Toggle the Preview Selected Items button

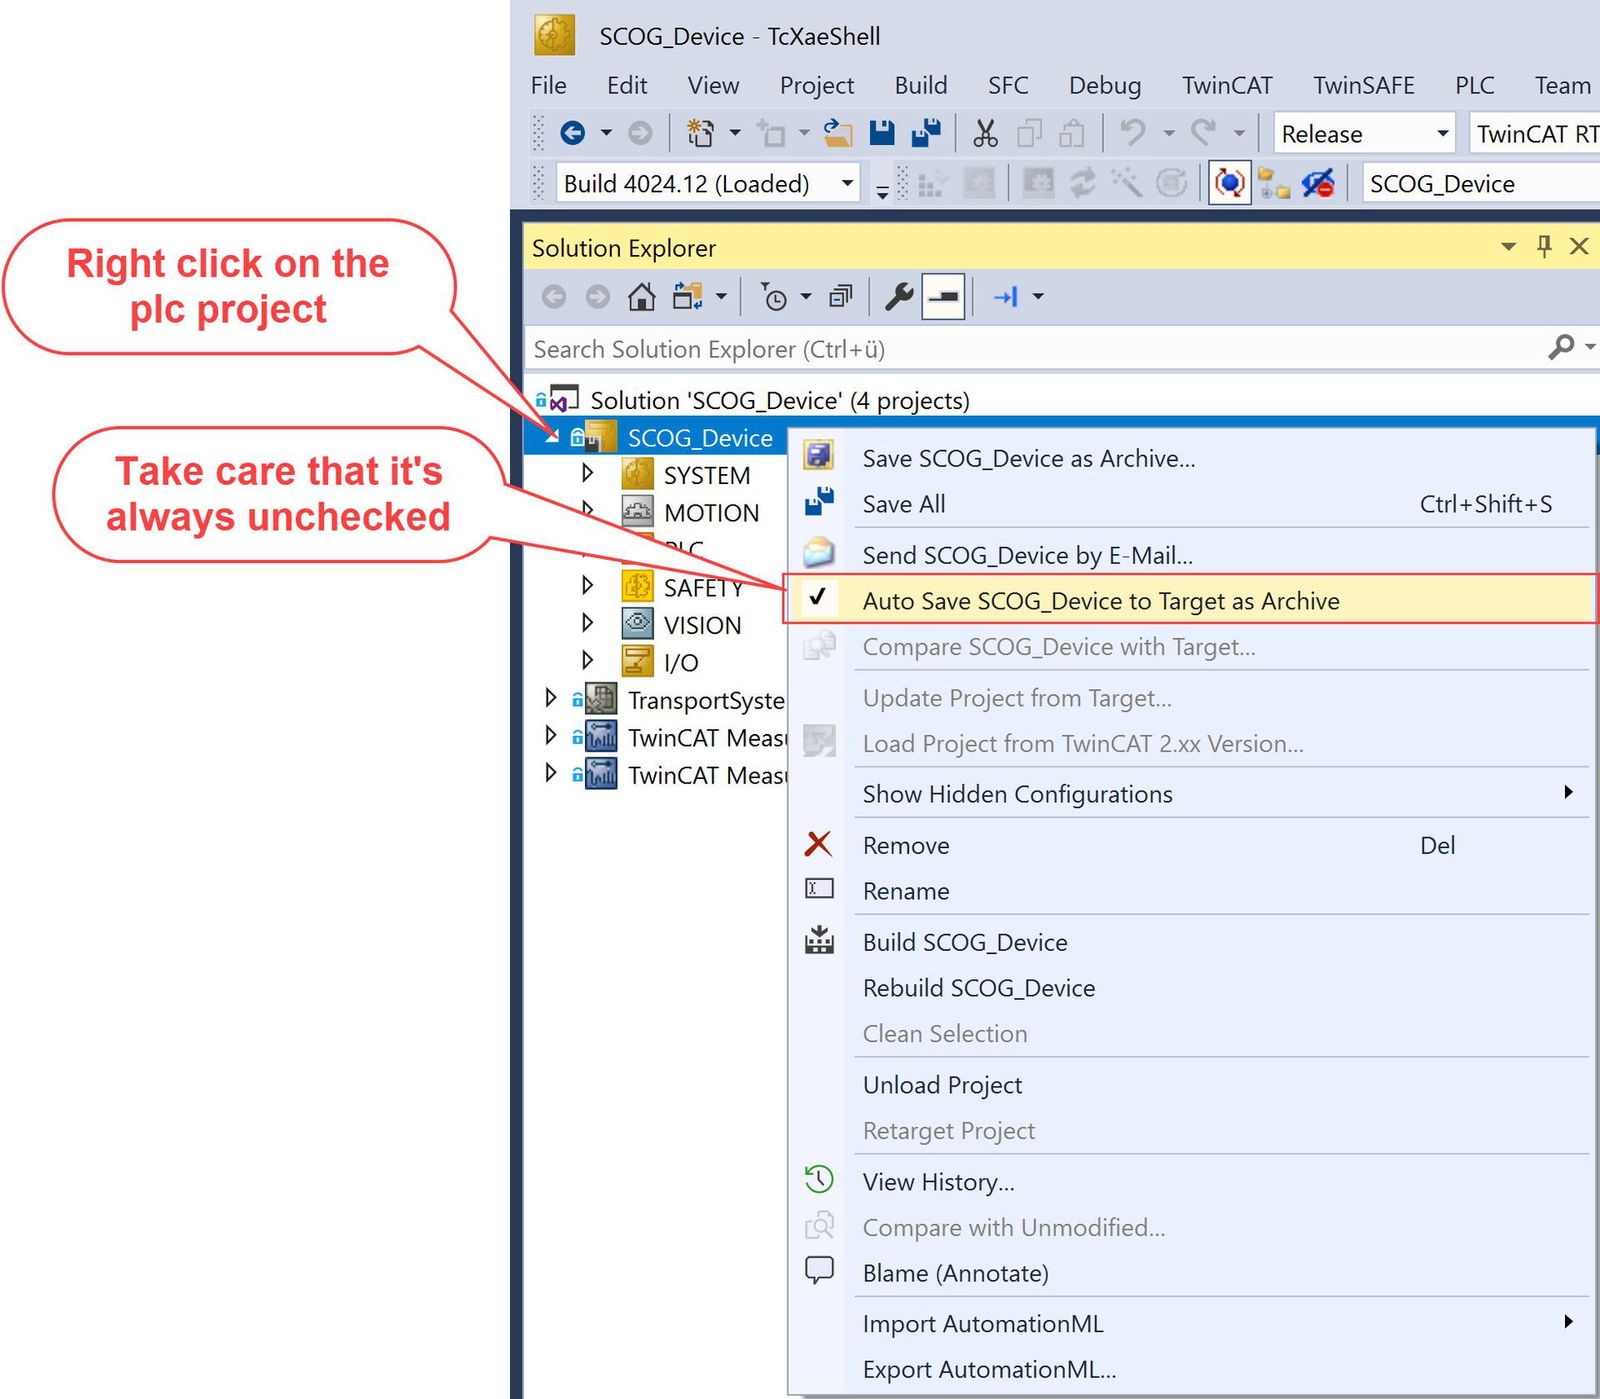[x=944, y=297]
